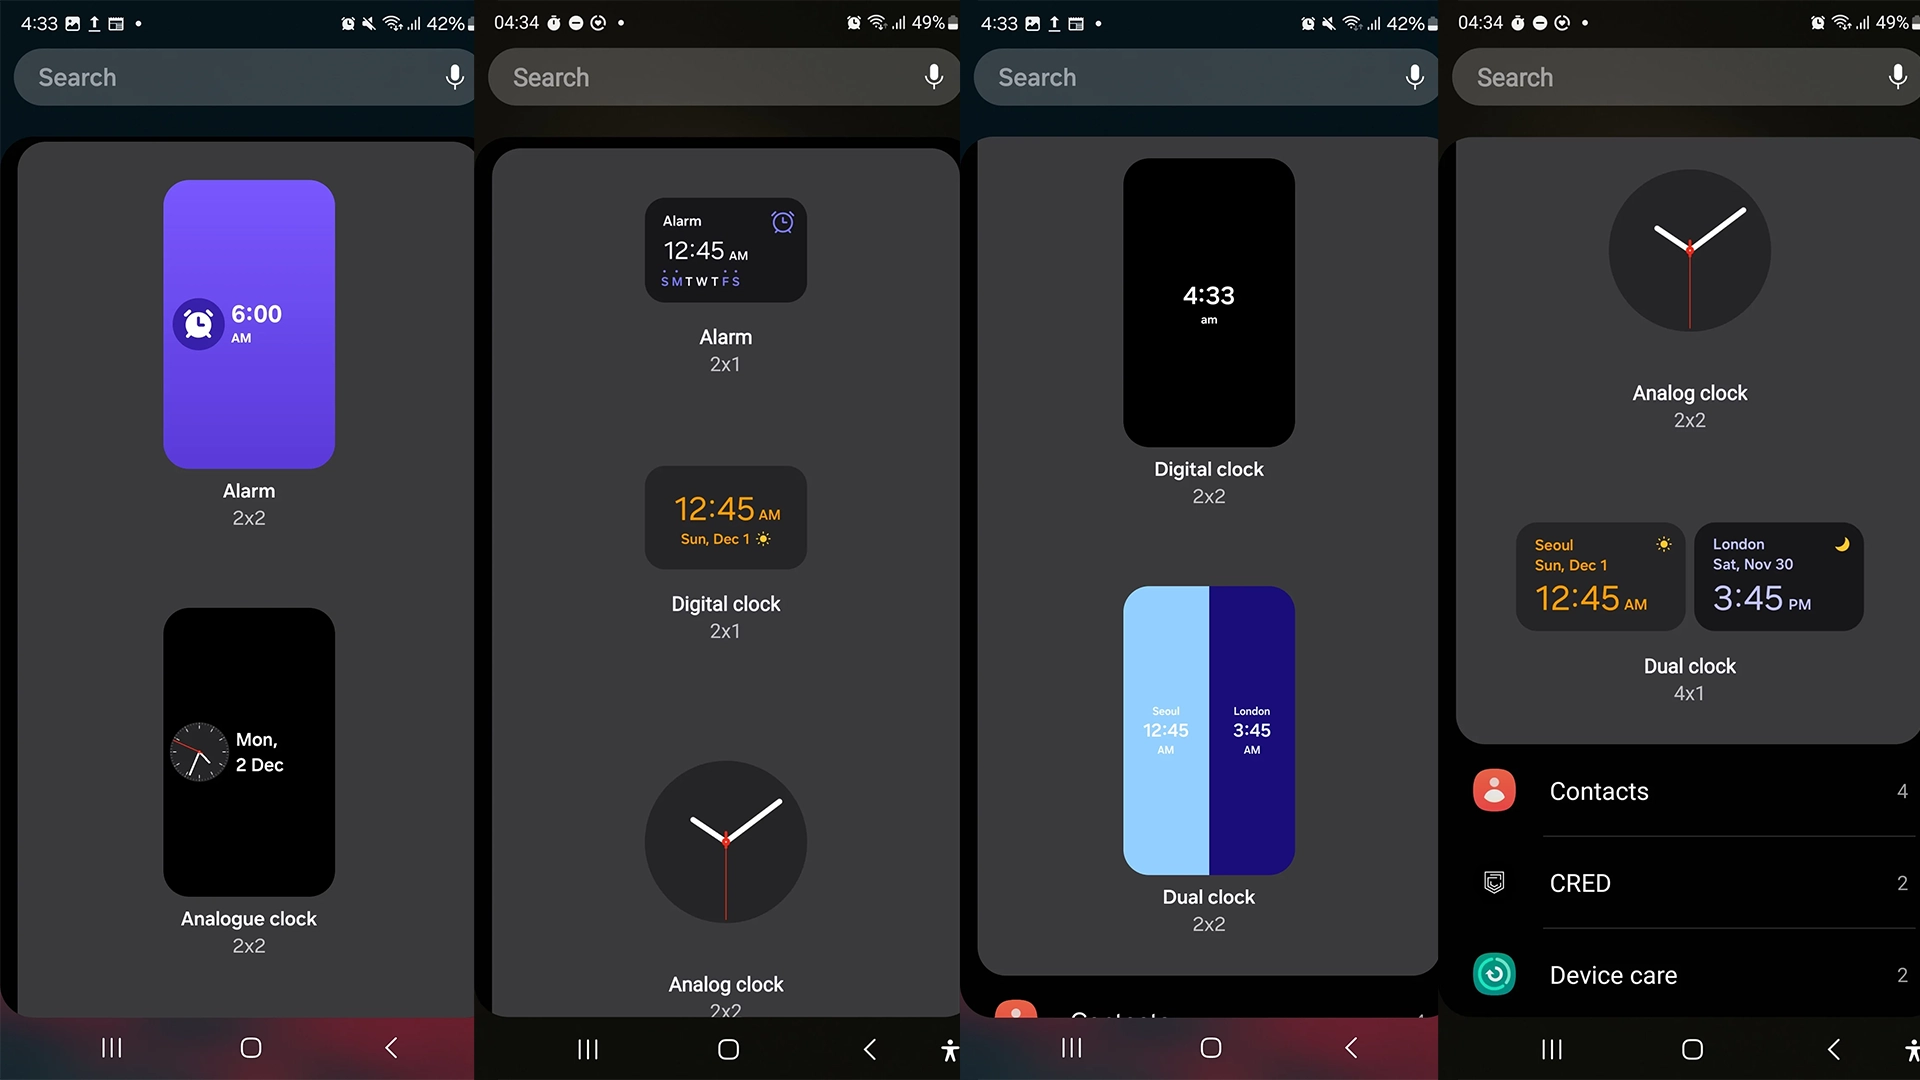This screenshot has width=1920, height=1080.
Task: Tap the recents navigation button
Action: [x=112, y=1050]
